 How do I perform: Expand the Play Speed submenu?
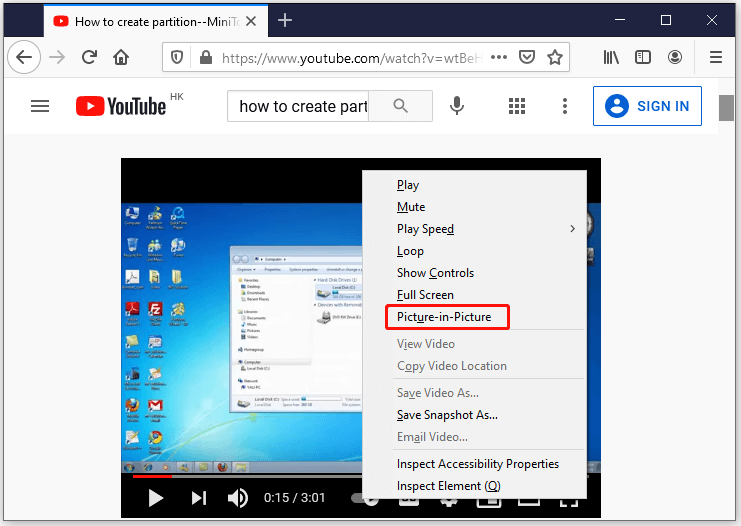point(485,229)
